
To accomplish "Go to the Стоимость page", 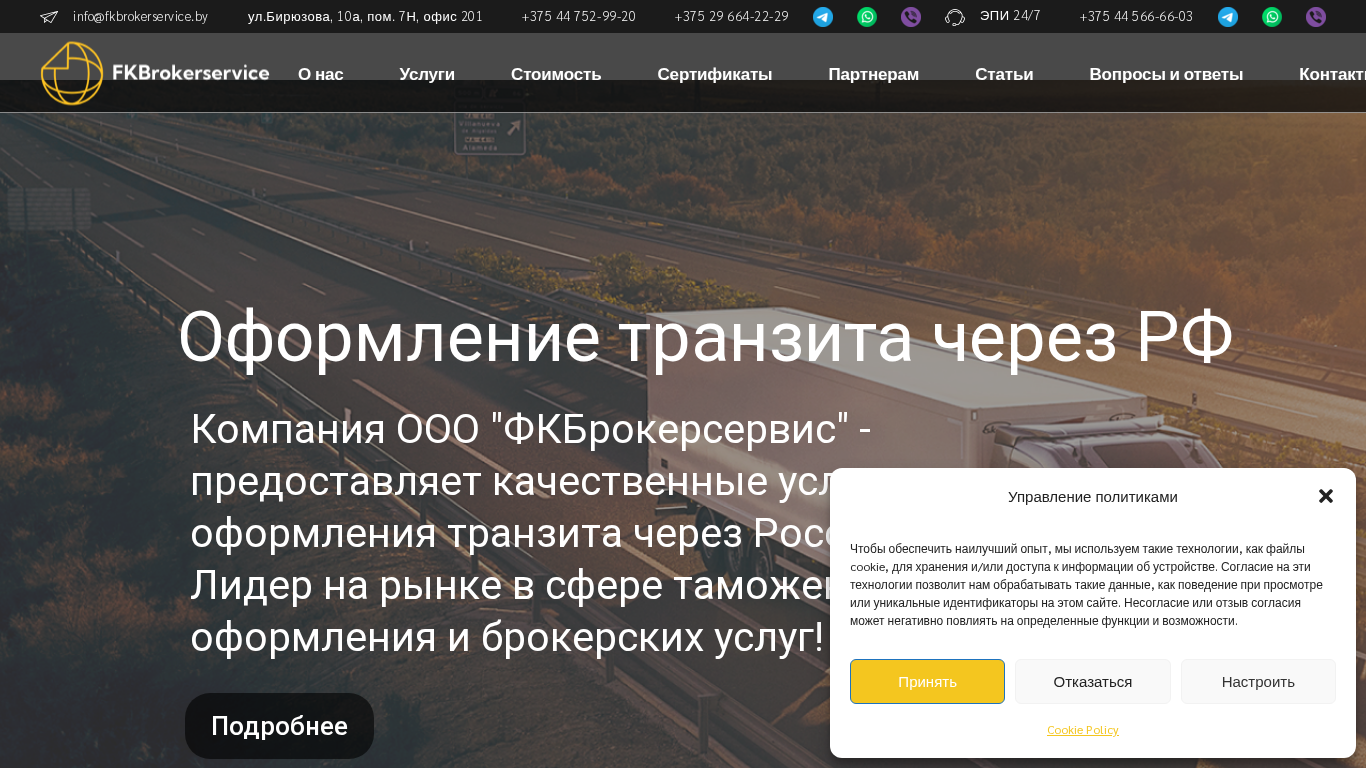I will (556, 74).
